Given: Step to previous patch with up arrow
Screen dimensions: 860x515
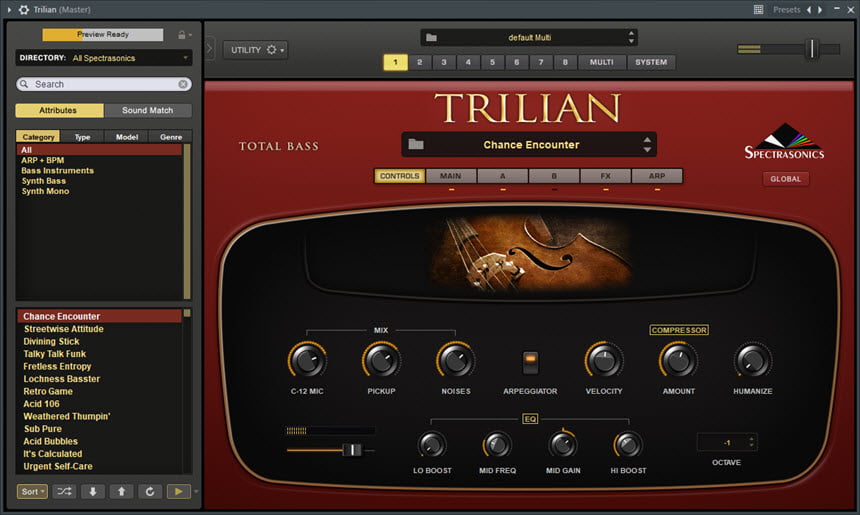Looking at the screenshot, I should [121, 491].
